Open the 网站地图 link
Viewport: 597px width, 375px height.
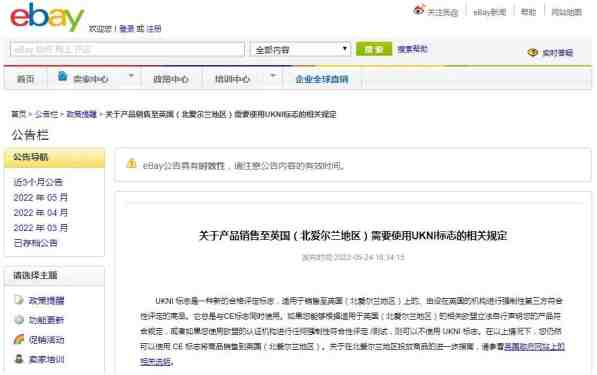pos(567,12)
